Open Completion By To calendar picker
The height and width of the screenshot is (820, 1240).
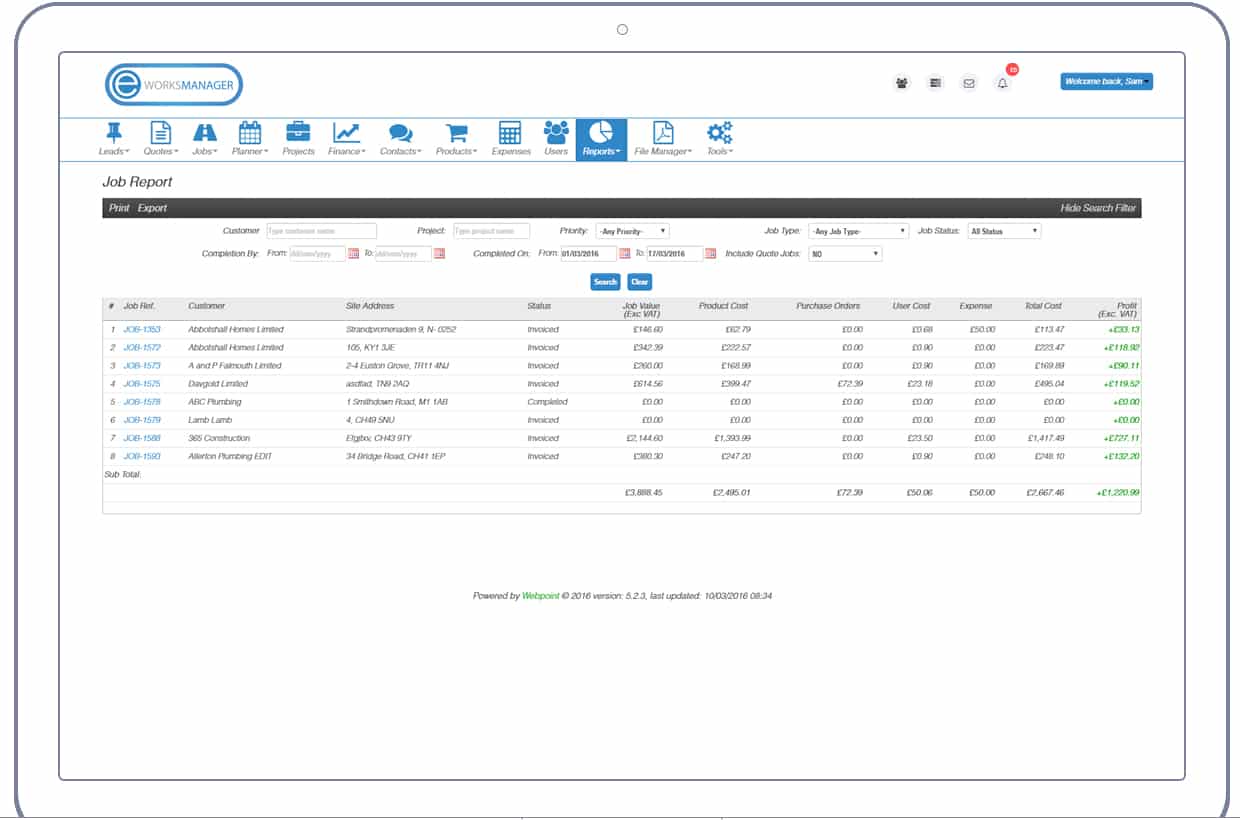[439, 254]
